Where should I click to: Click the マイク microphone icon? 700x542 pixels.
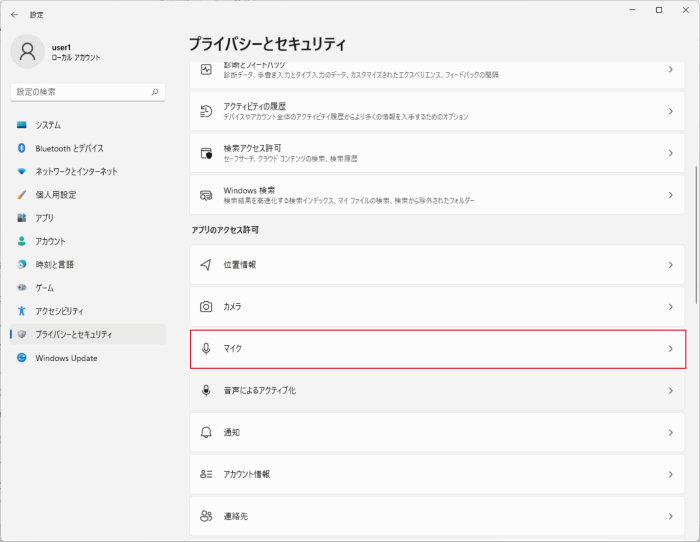point(206,349)
